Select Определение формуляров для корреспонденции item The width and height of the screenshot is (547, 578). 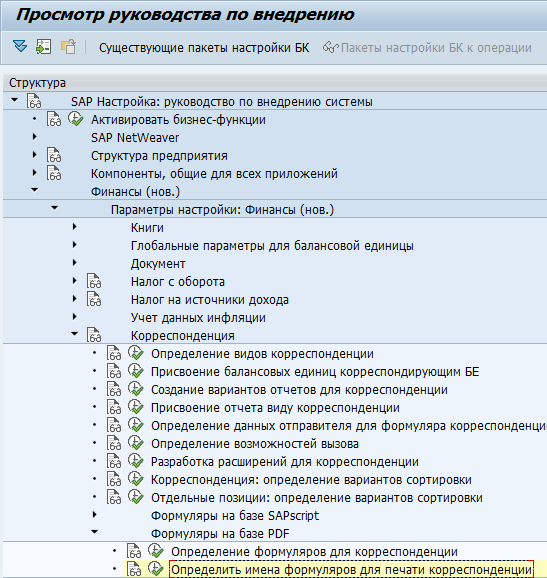[314, 551]
